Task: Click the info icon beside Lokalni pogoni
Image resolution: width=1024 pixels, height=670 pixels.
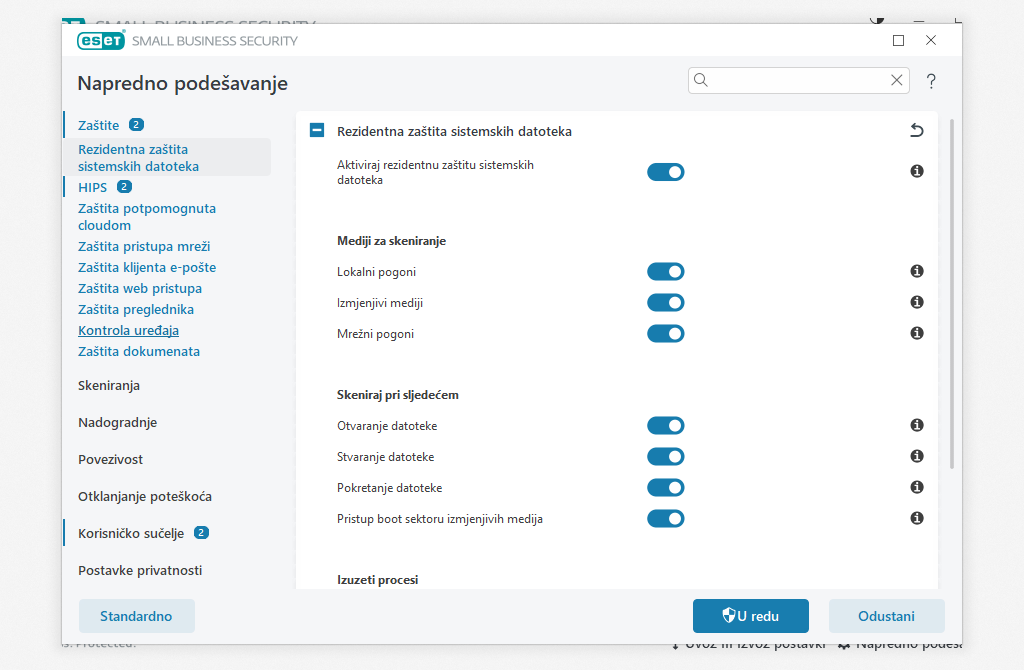Action: [916, 271]
